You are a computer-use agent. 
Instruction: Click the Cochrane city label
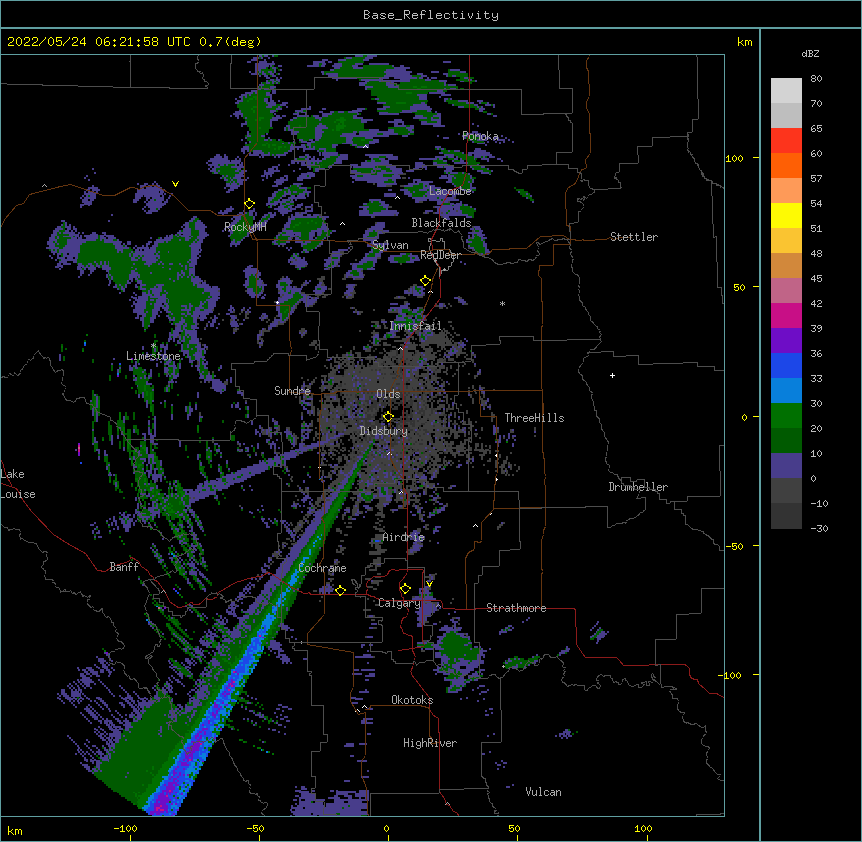[322, 568]
